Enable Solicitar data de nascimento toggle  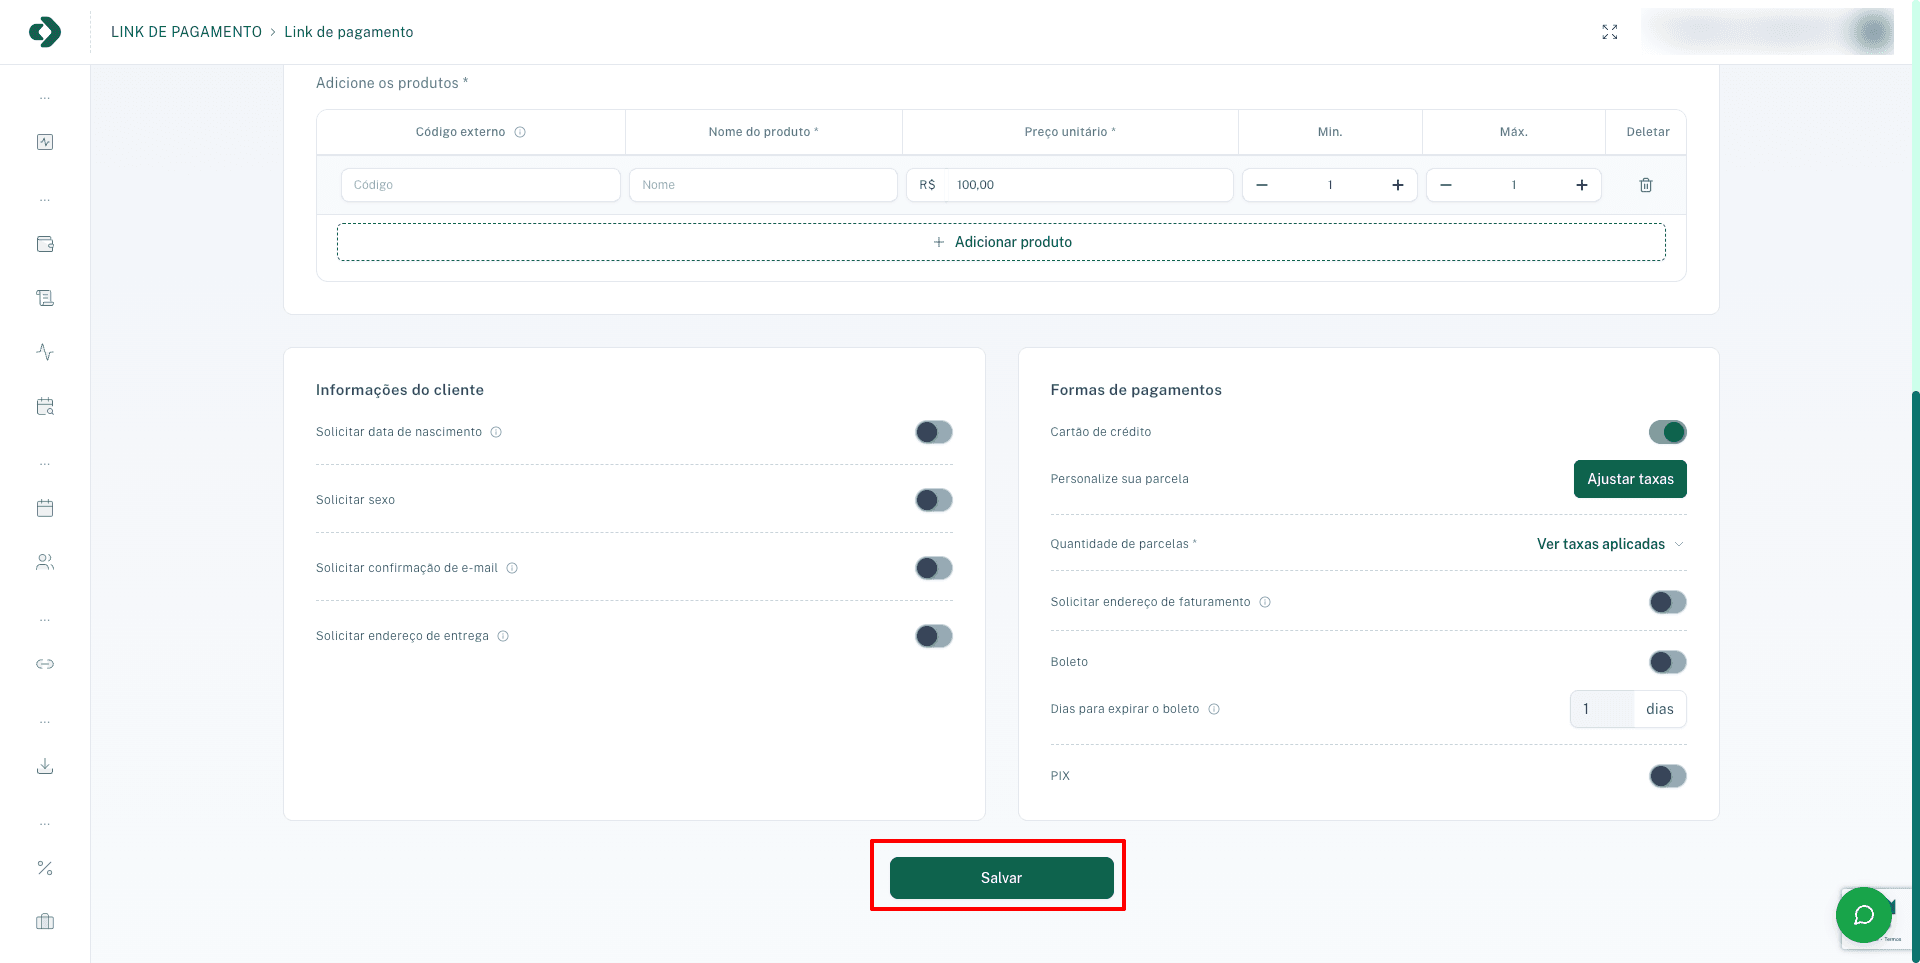click(933, 432)
